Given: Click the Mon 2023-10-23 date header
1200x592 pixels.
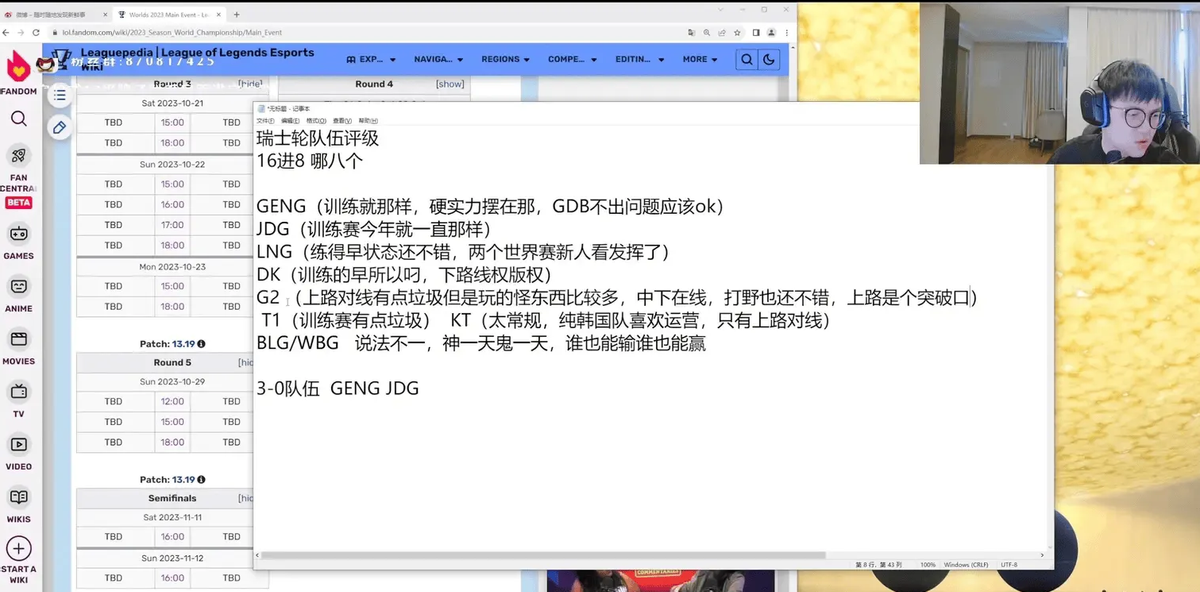Looking at the screenshot, I should (x=172, y=266).
